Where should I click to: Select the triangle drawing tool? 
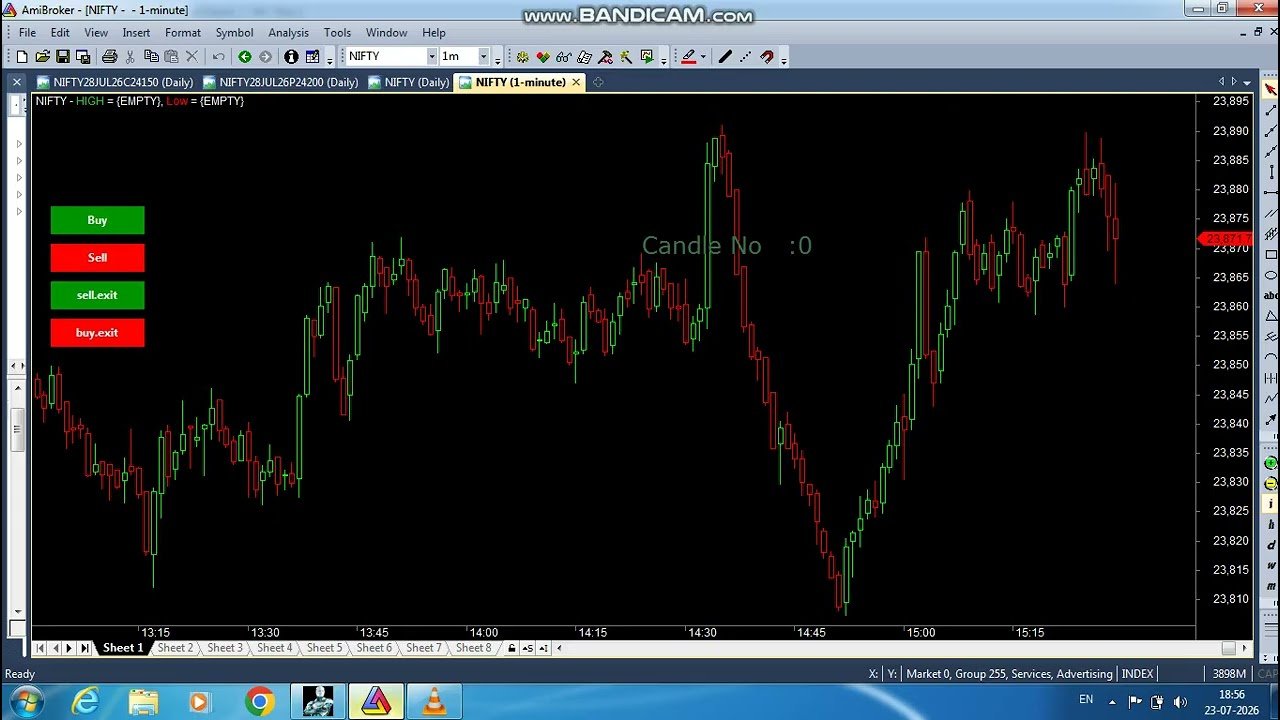click(1271, 316)
